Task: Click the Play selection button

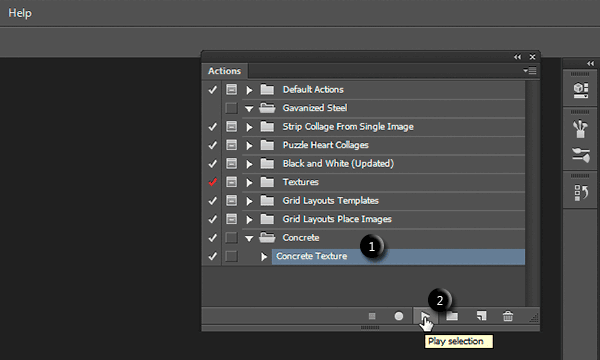Action: pyautogui.click(x=425, y=316)
